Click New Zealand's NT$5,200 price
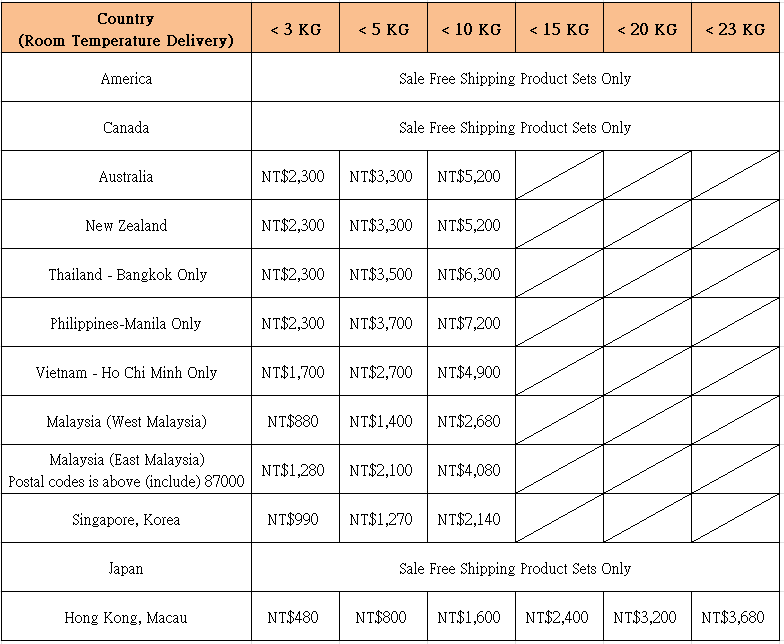784x644 pixels. [469, 225]
